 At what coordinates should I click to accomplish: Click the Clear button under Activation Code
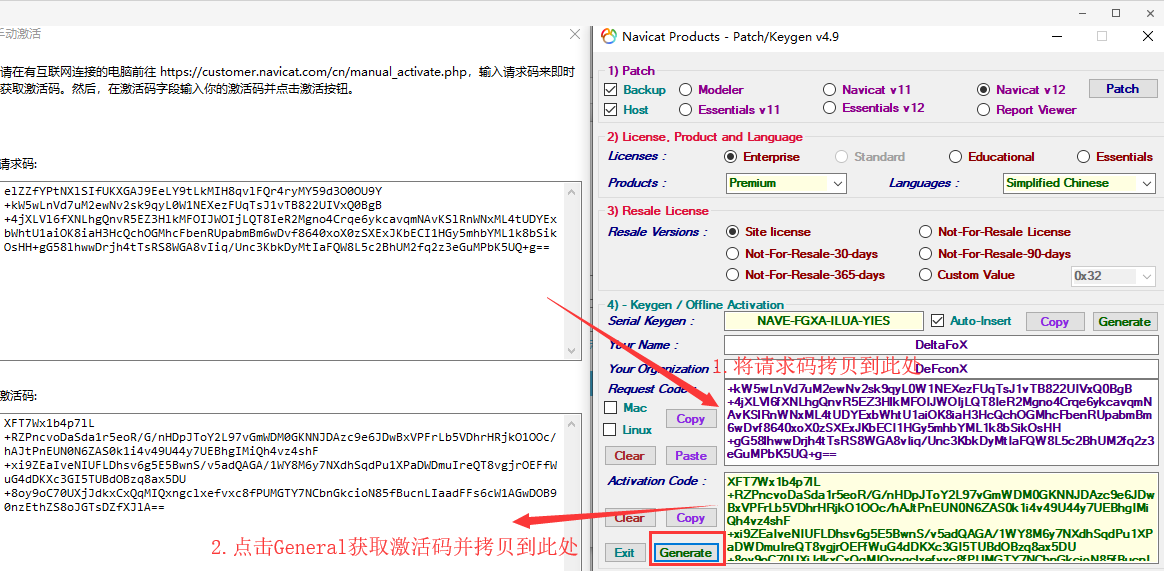[630, 518]
